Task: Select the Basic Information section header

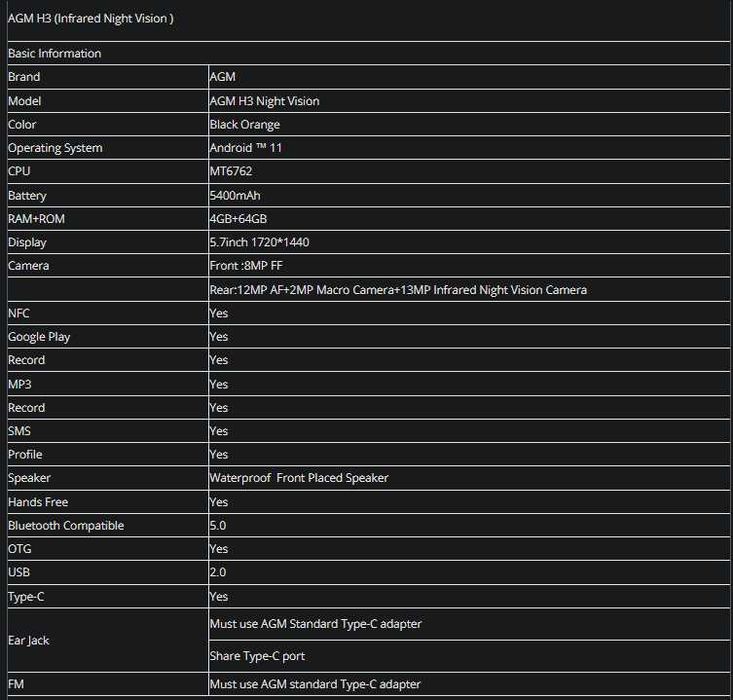Action: [55, 54]
